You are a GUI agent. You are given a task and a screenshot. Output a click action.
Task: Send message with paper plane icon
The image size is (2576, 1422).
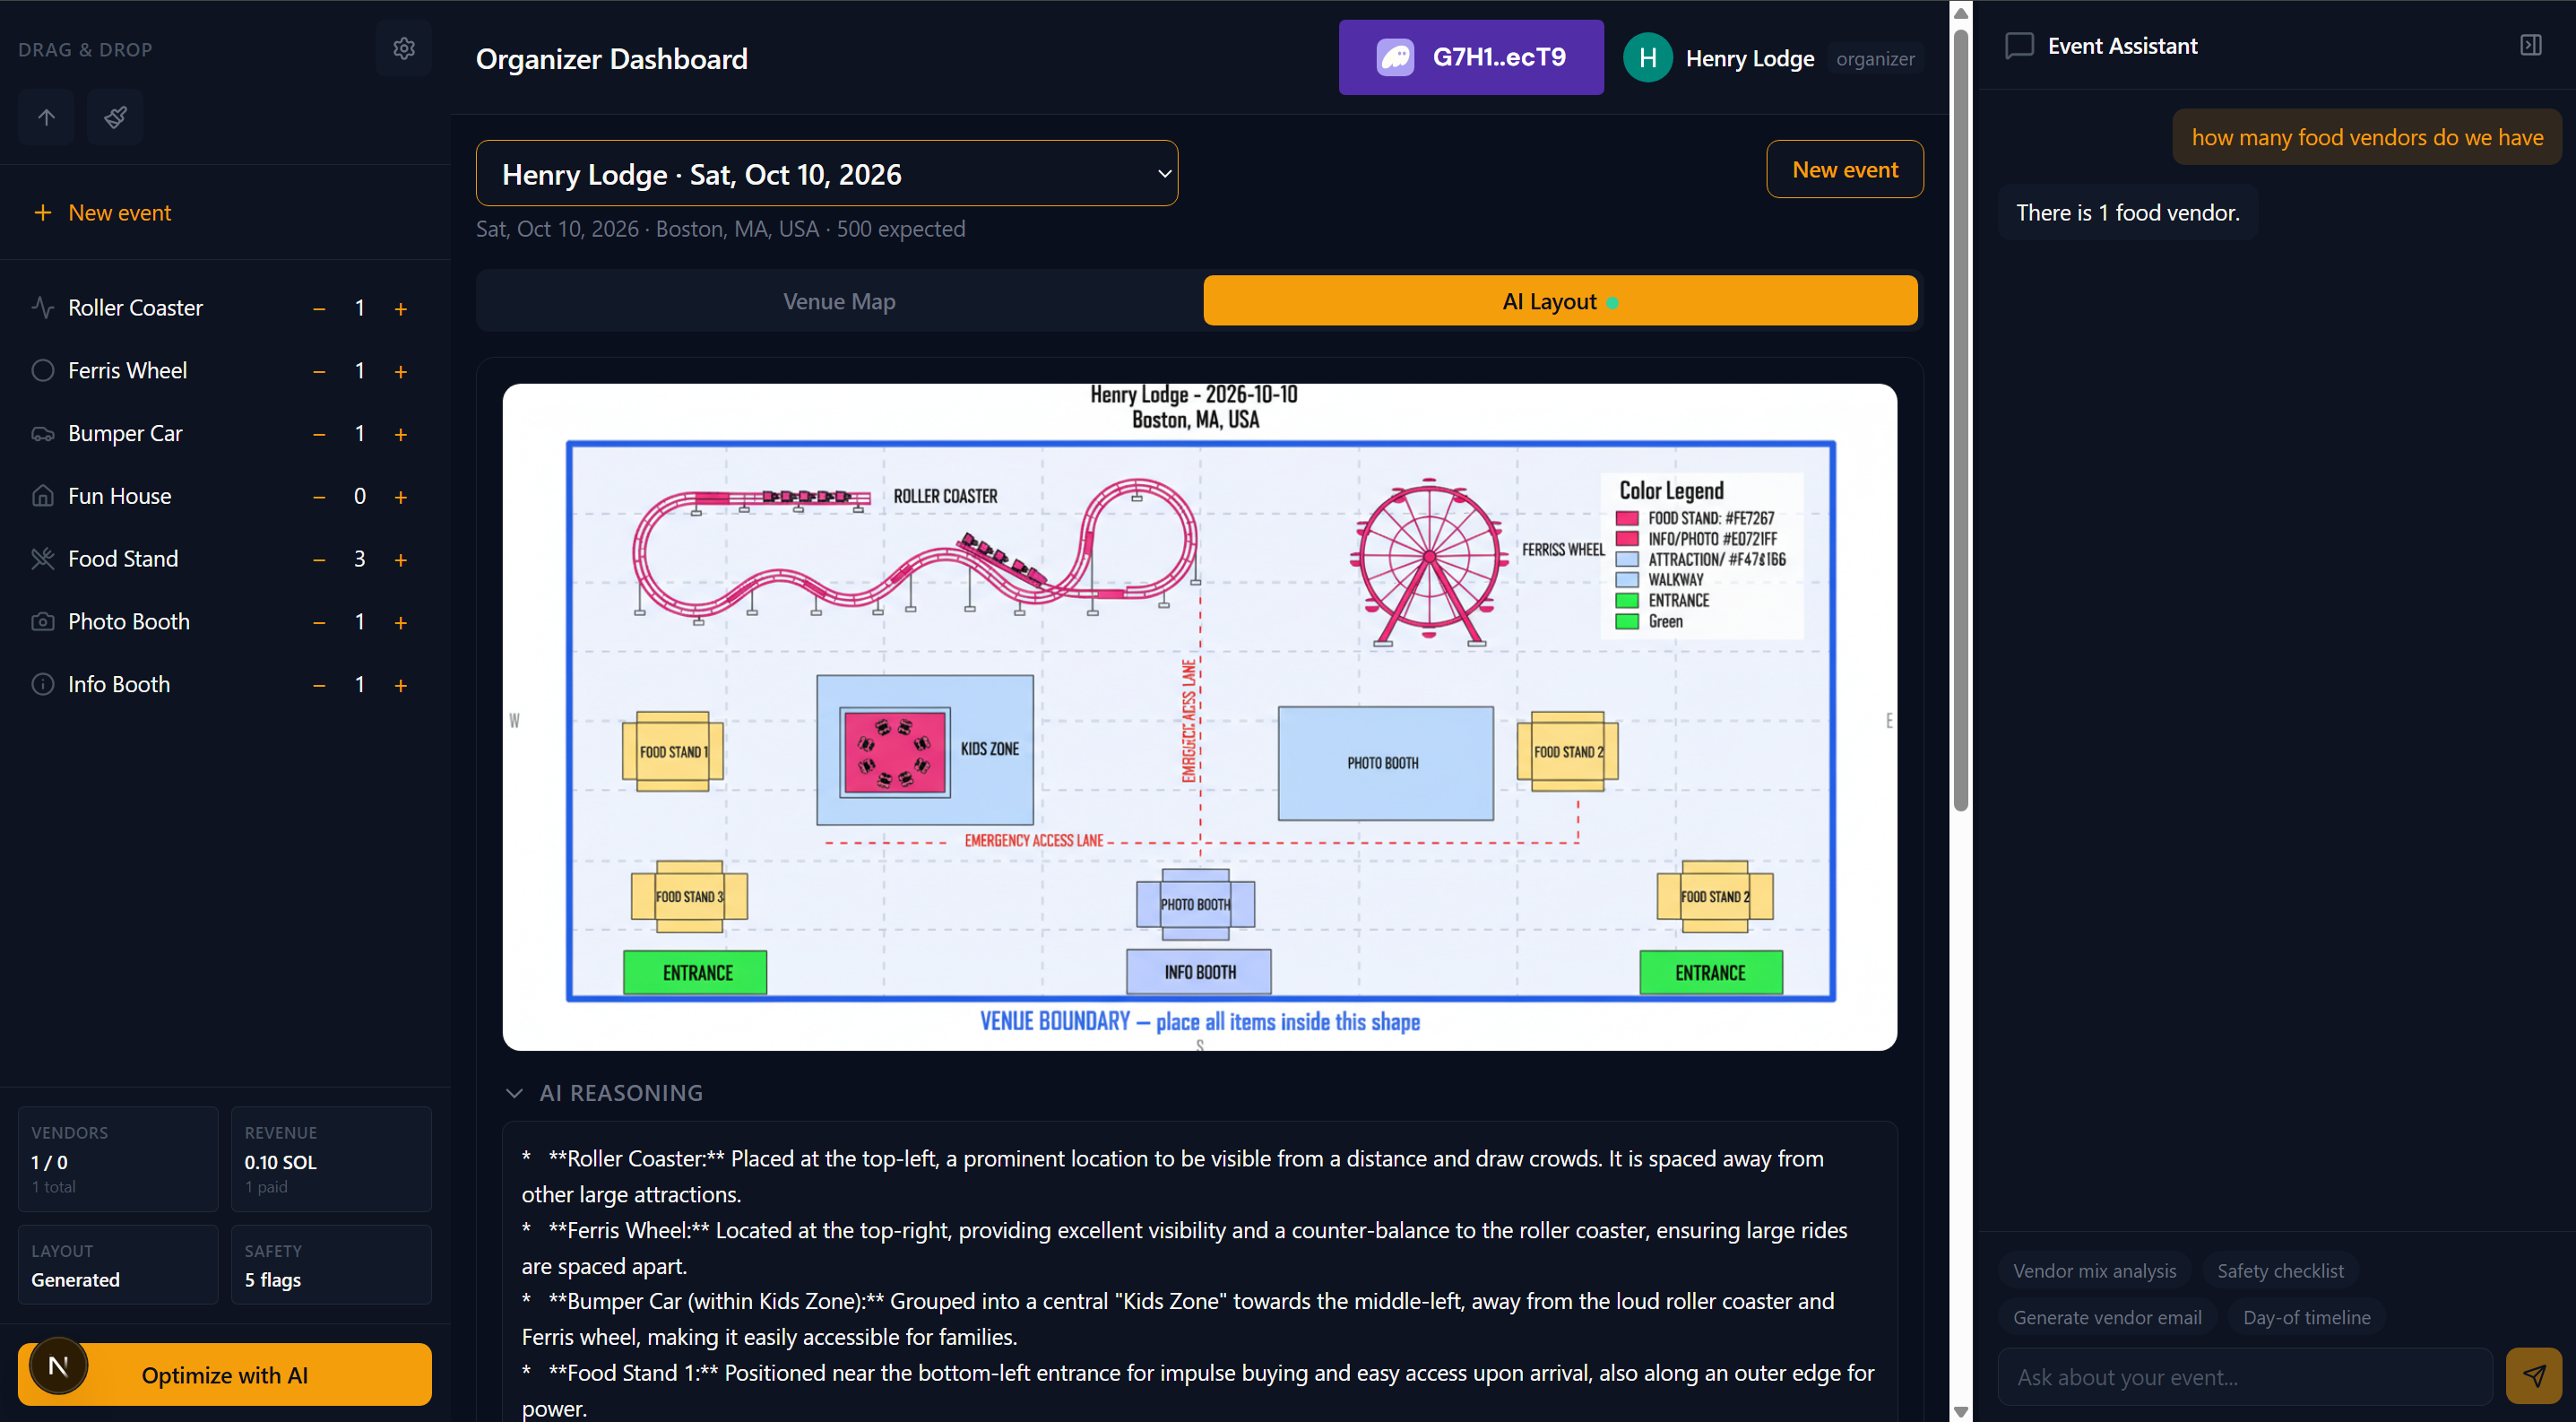point(2533,1376)
